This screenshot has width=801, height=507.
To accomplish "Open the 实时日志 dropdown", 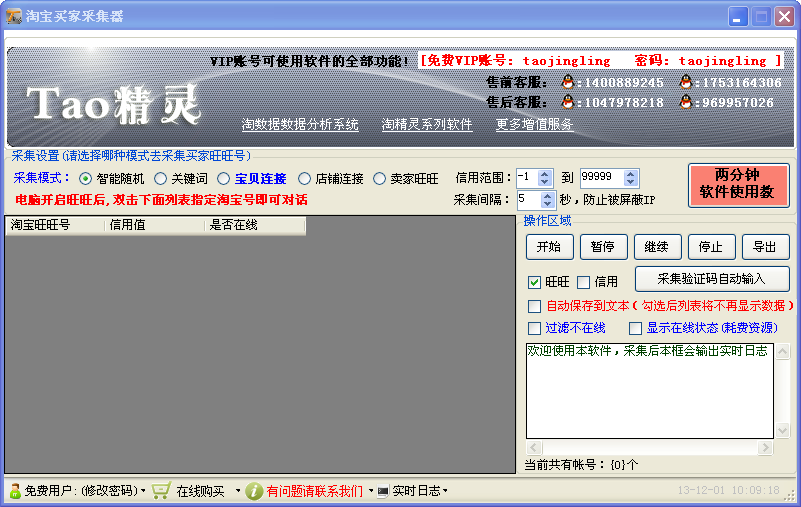I will click(445, 491).
